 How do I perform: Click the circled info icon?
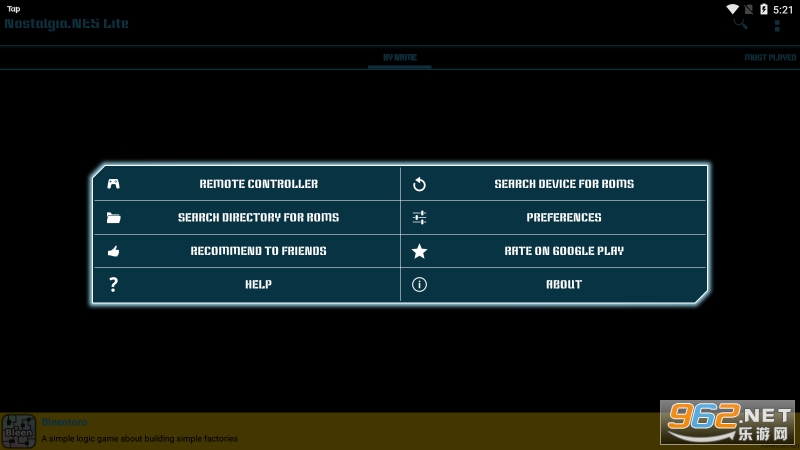[x=419, y=285]
